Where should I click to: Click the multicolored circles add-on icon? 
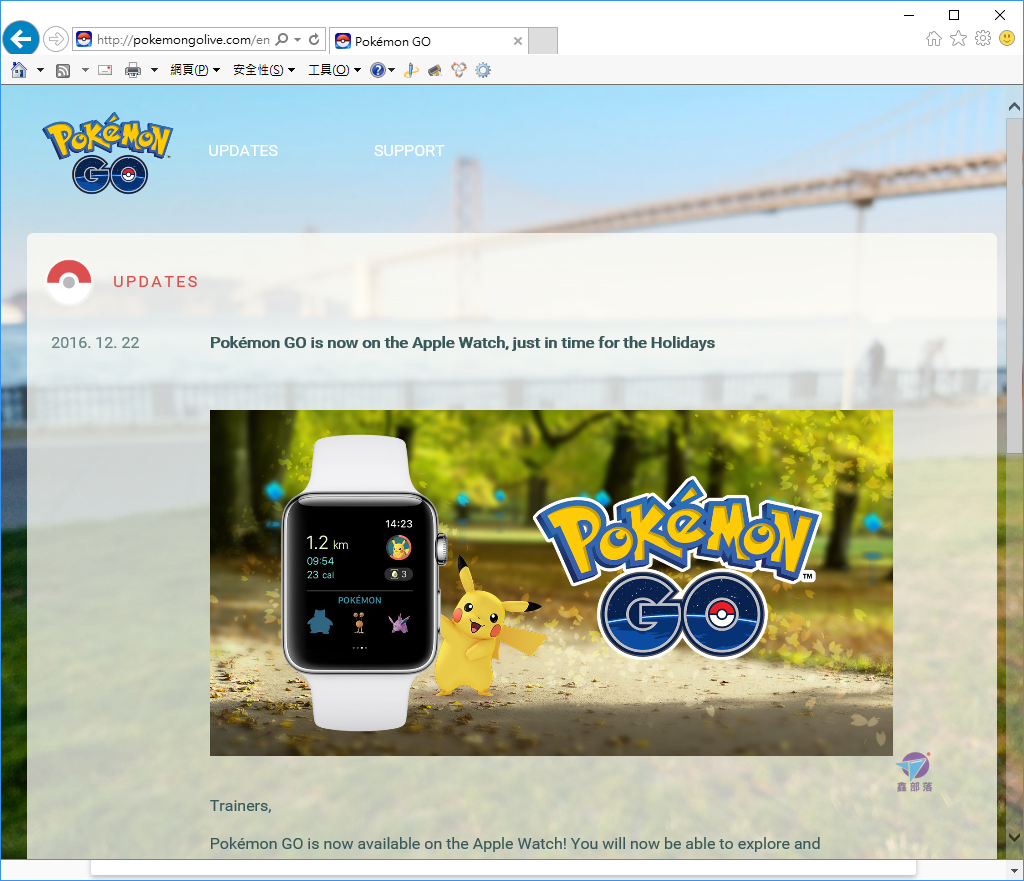(458, 70)
